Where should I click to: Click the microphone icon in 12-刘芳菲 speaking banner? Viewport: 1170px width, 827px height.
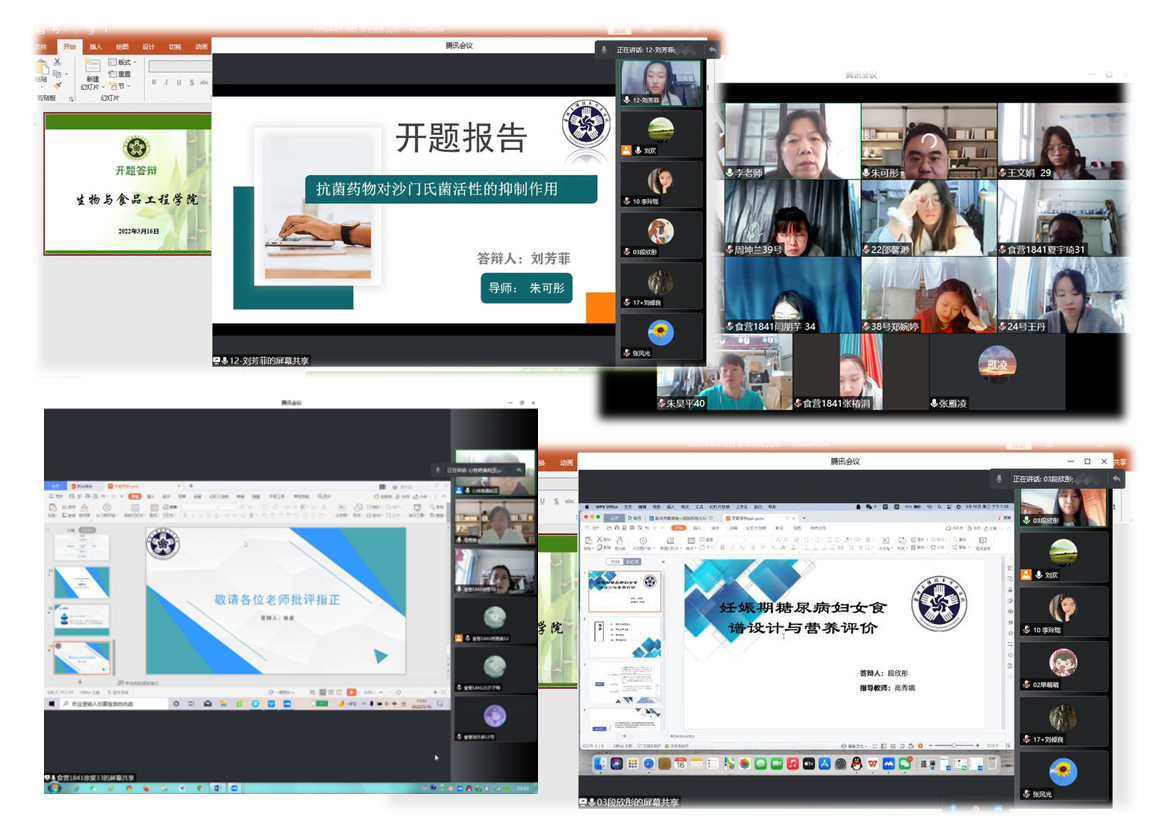pyautogui.click(x=604, y=49)
